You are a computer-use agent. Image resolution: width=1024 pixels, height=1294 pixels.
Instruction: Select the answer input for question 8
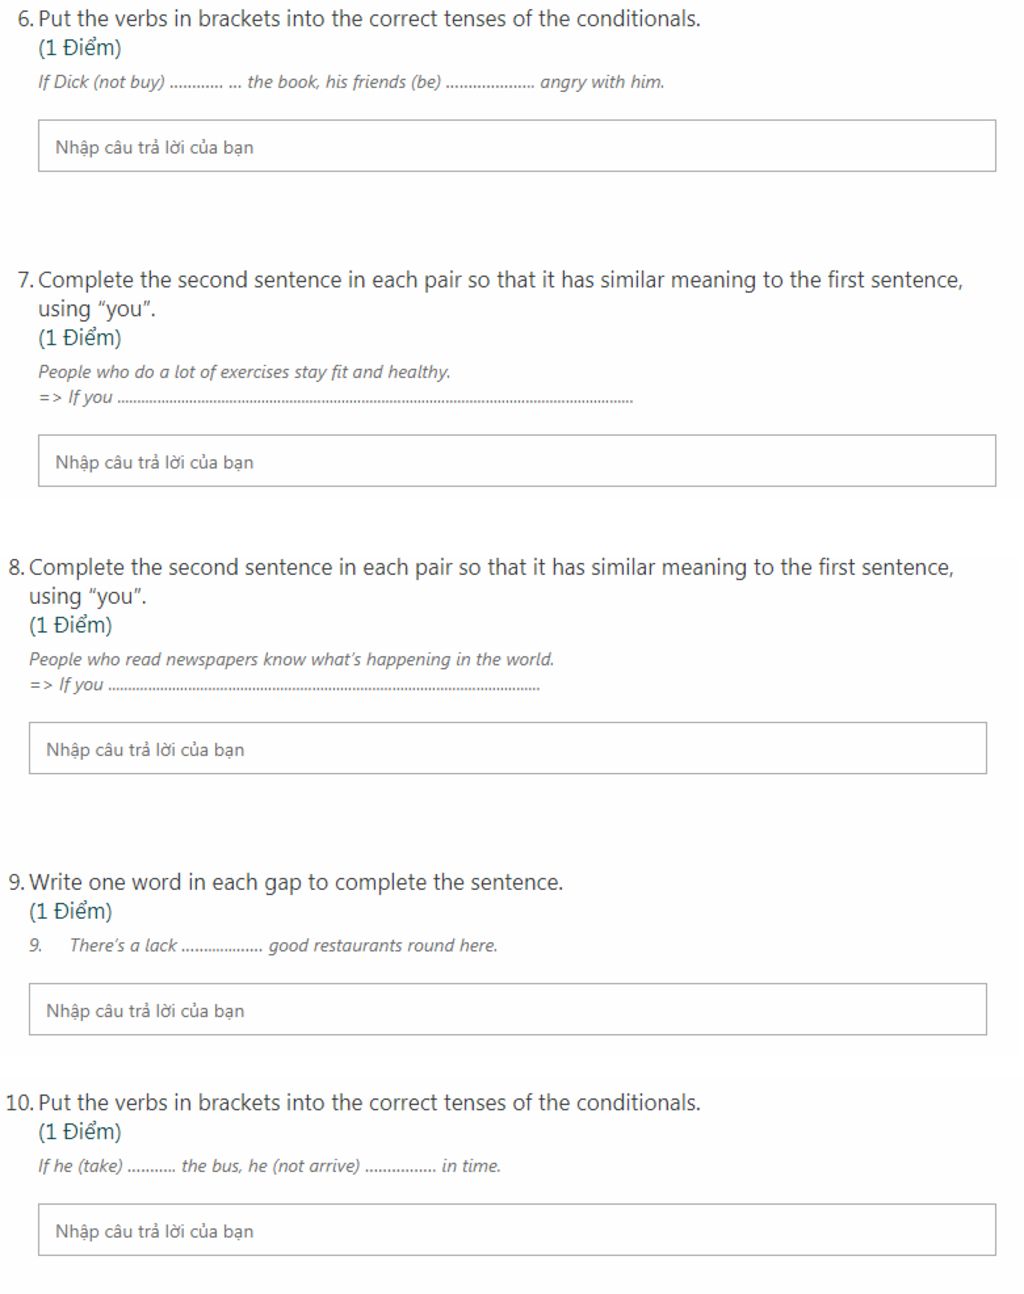[x=508, y=748]
